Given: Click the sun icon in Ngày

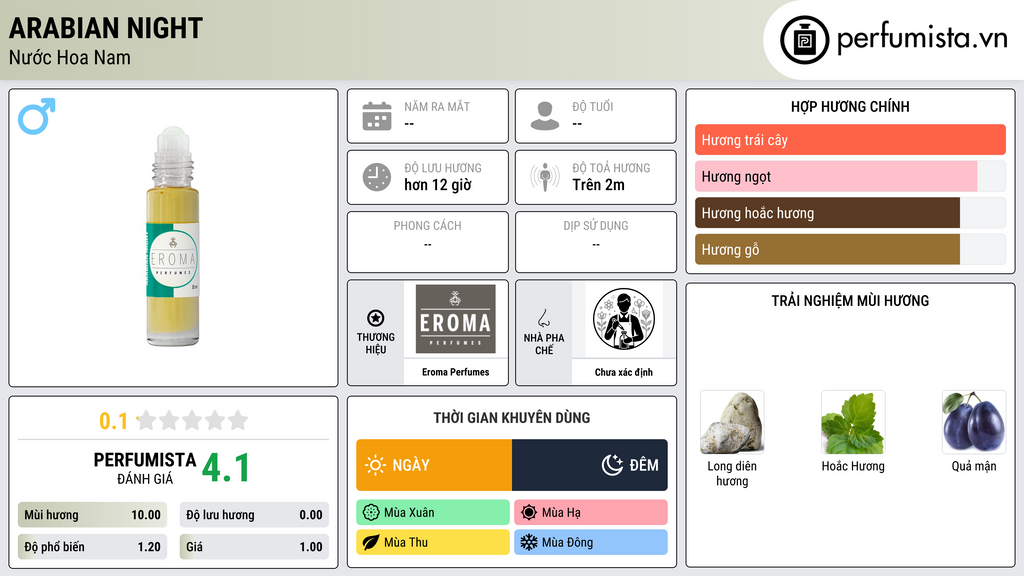Looking at the screenshot, I should coord(375,465).
